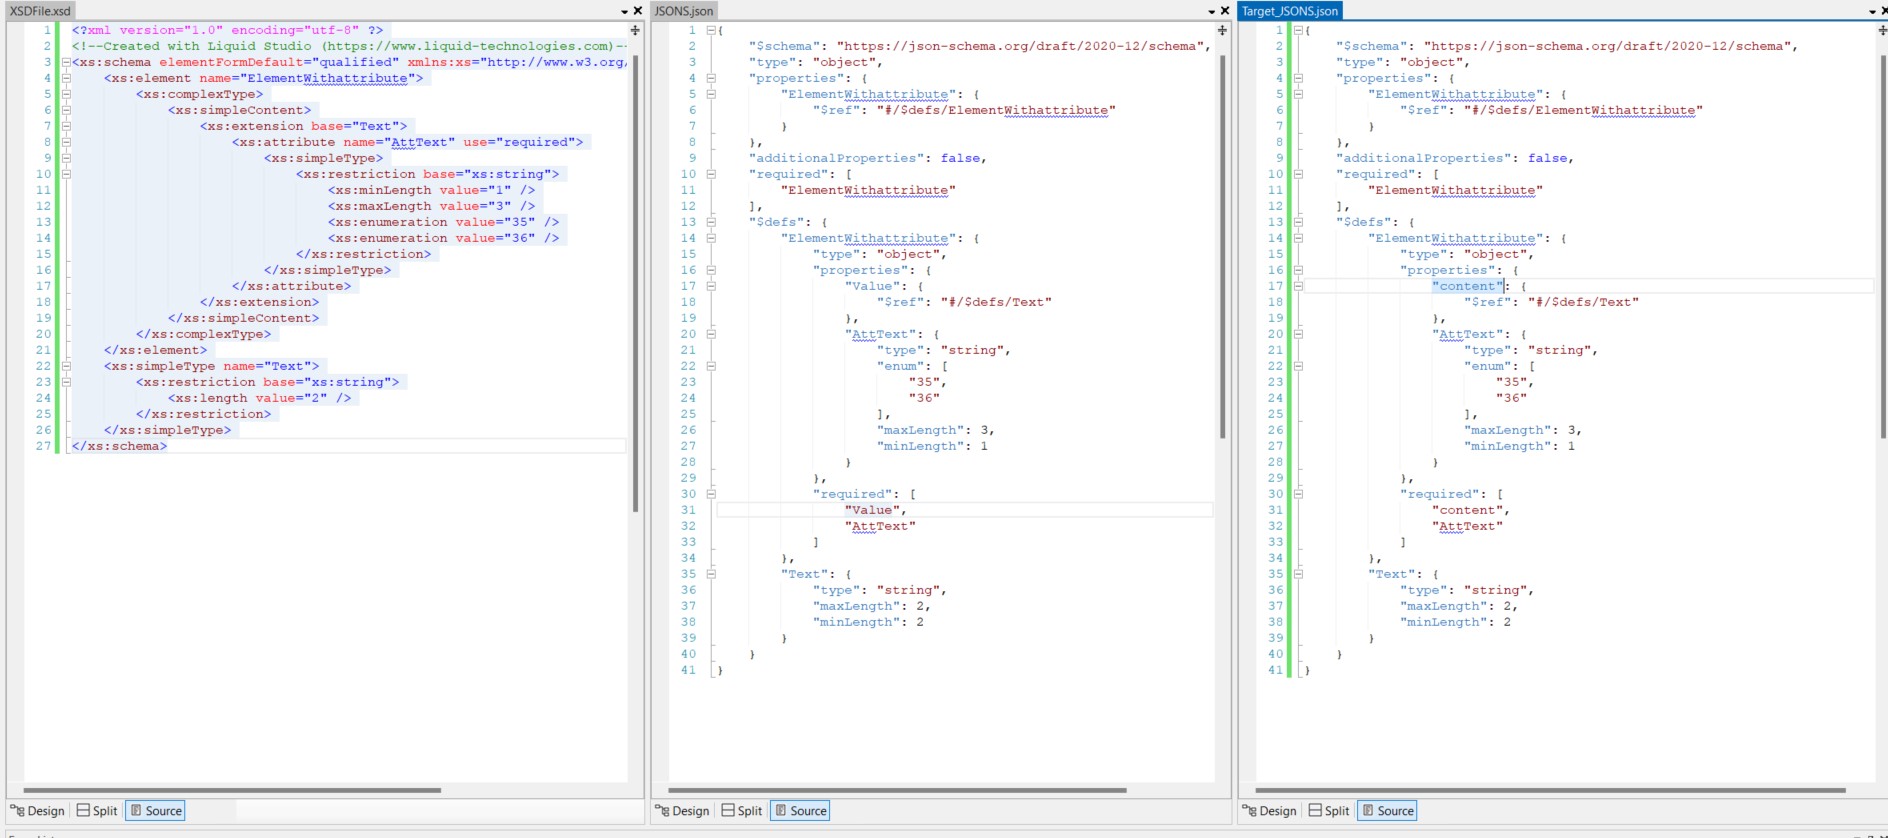Click the "content" property in Target_JSONS.json line 17
This screenshot has width=1888, height=838.
pyautogui.click(x=1469, y=286)
